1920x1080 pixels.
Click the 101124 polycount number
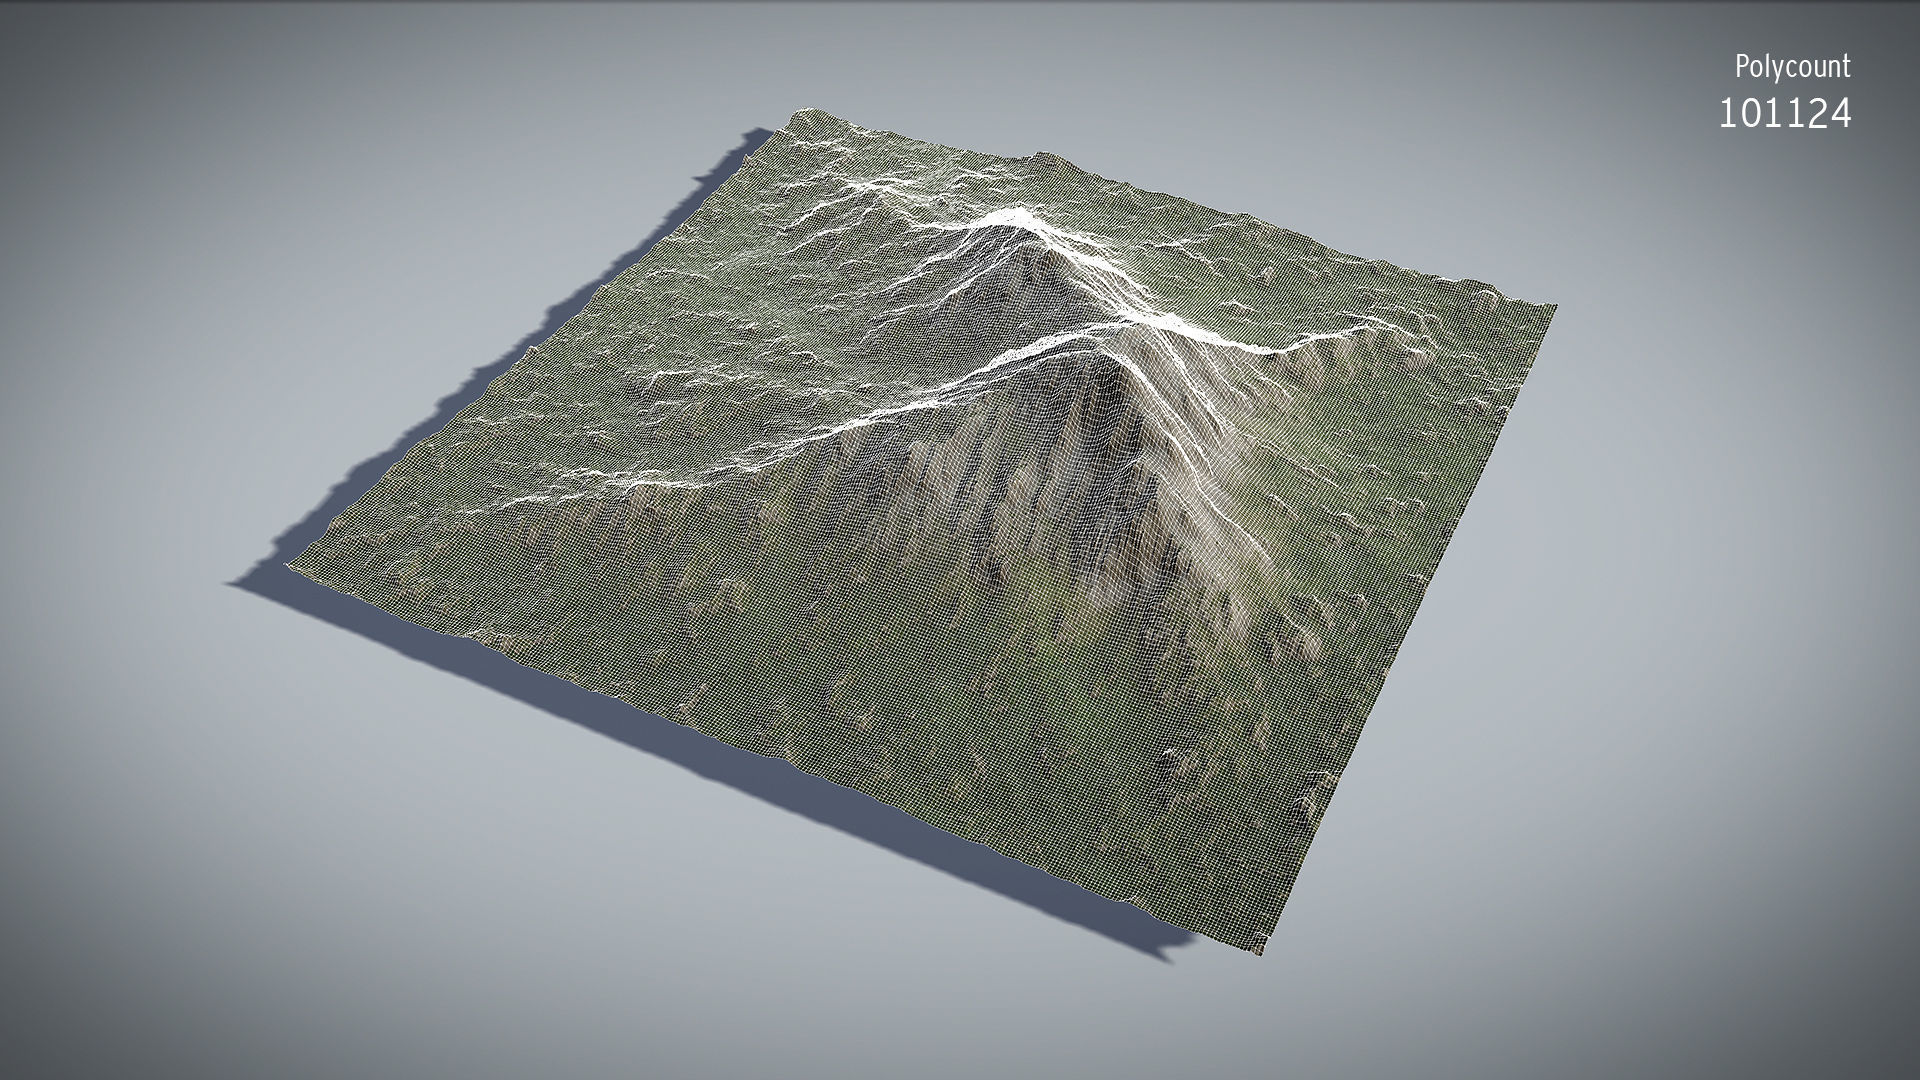[x=1785, y=114]
